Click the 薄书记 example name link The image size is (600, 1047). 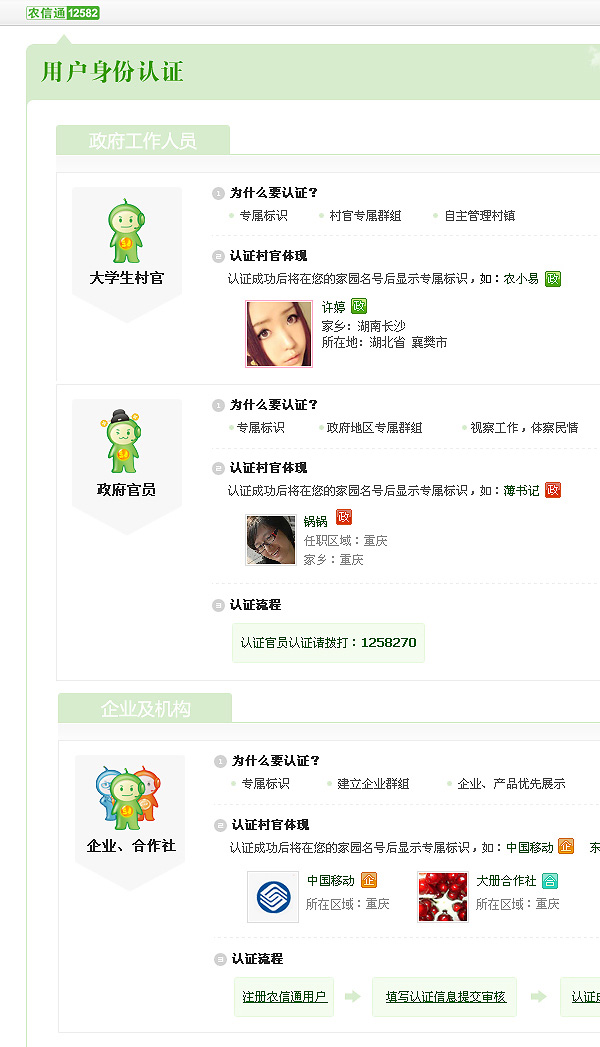(521, 490)
